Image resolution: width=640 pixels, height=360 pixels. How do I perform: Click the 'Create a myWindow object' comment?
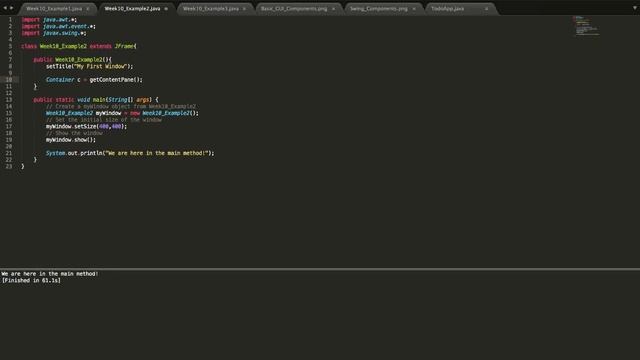tap(121, 106)
